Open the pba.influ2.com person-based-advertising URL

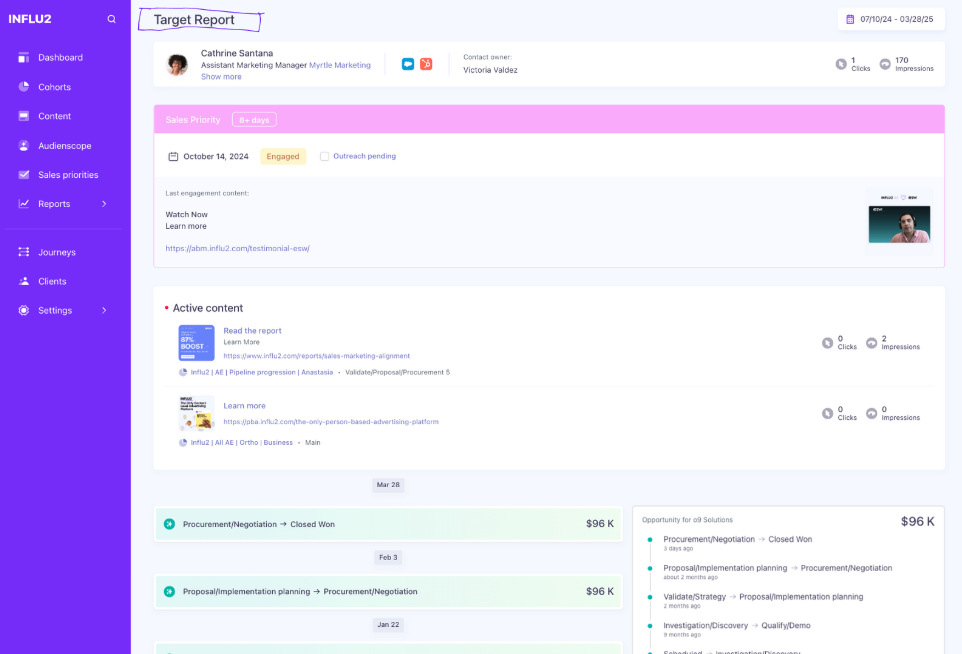(331, 421)
